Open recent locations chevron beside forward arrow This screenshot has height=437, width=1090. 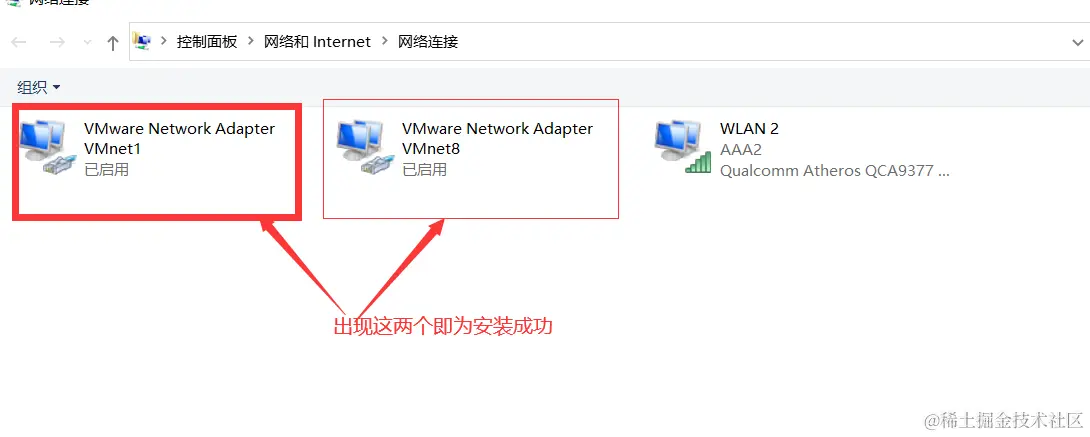pos(88,42)
